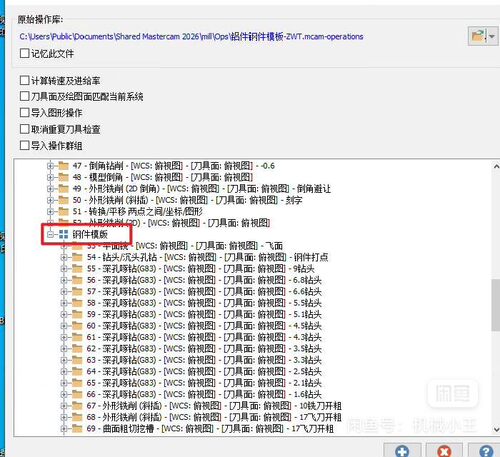Viewport: 500px width, 457px height.
Task: Select row 59 深孔啄钻 5.1钻头
Action: click(204, 314)
